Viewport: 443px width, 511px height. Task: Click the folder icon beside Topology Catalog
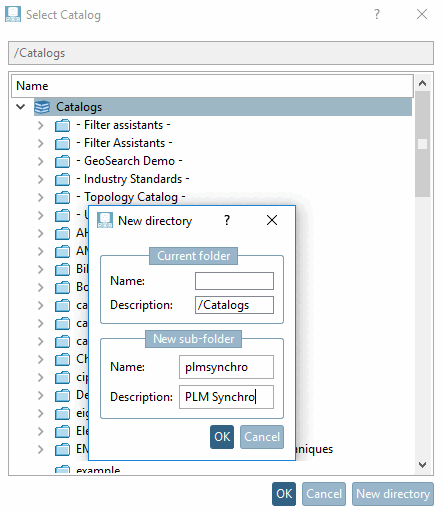[62, 198]
